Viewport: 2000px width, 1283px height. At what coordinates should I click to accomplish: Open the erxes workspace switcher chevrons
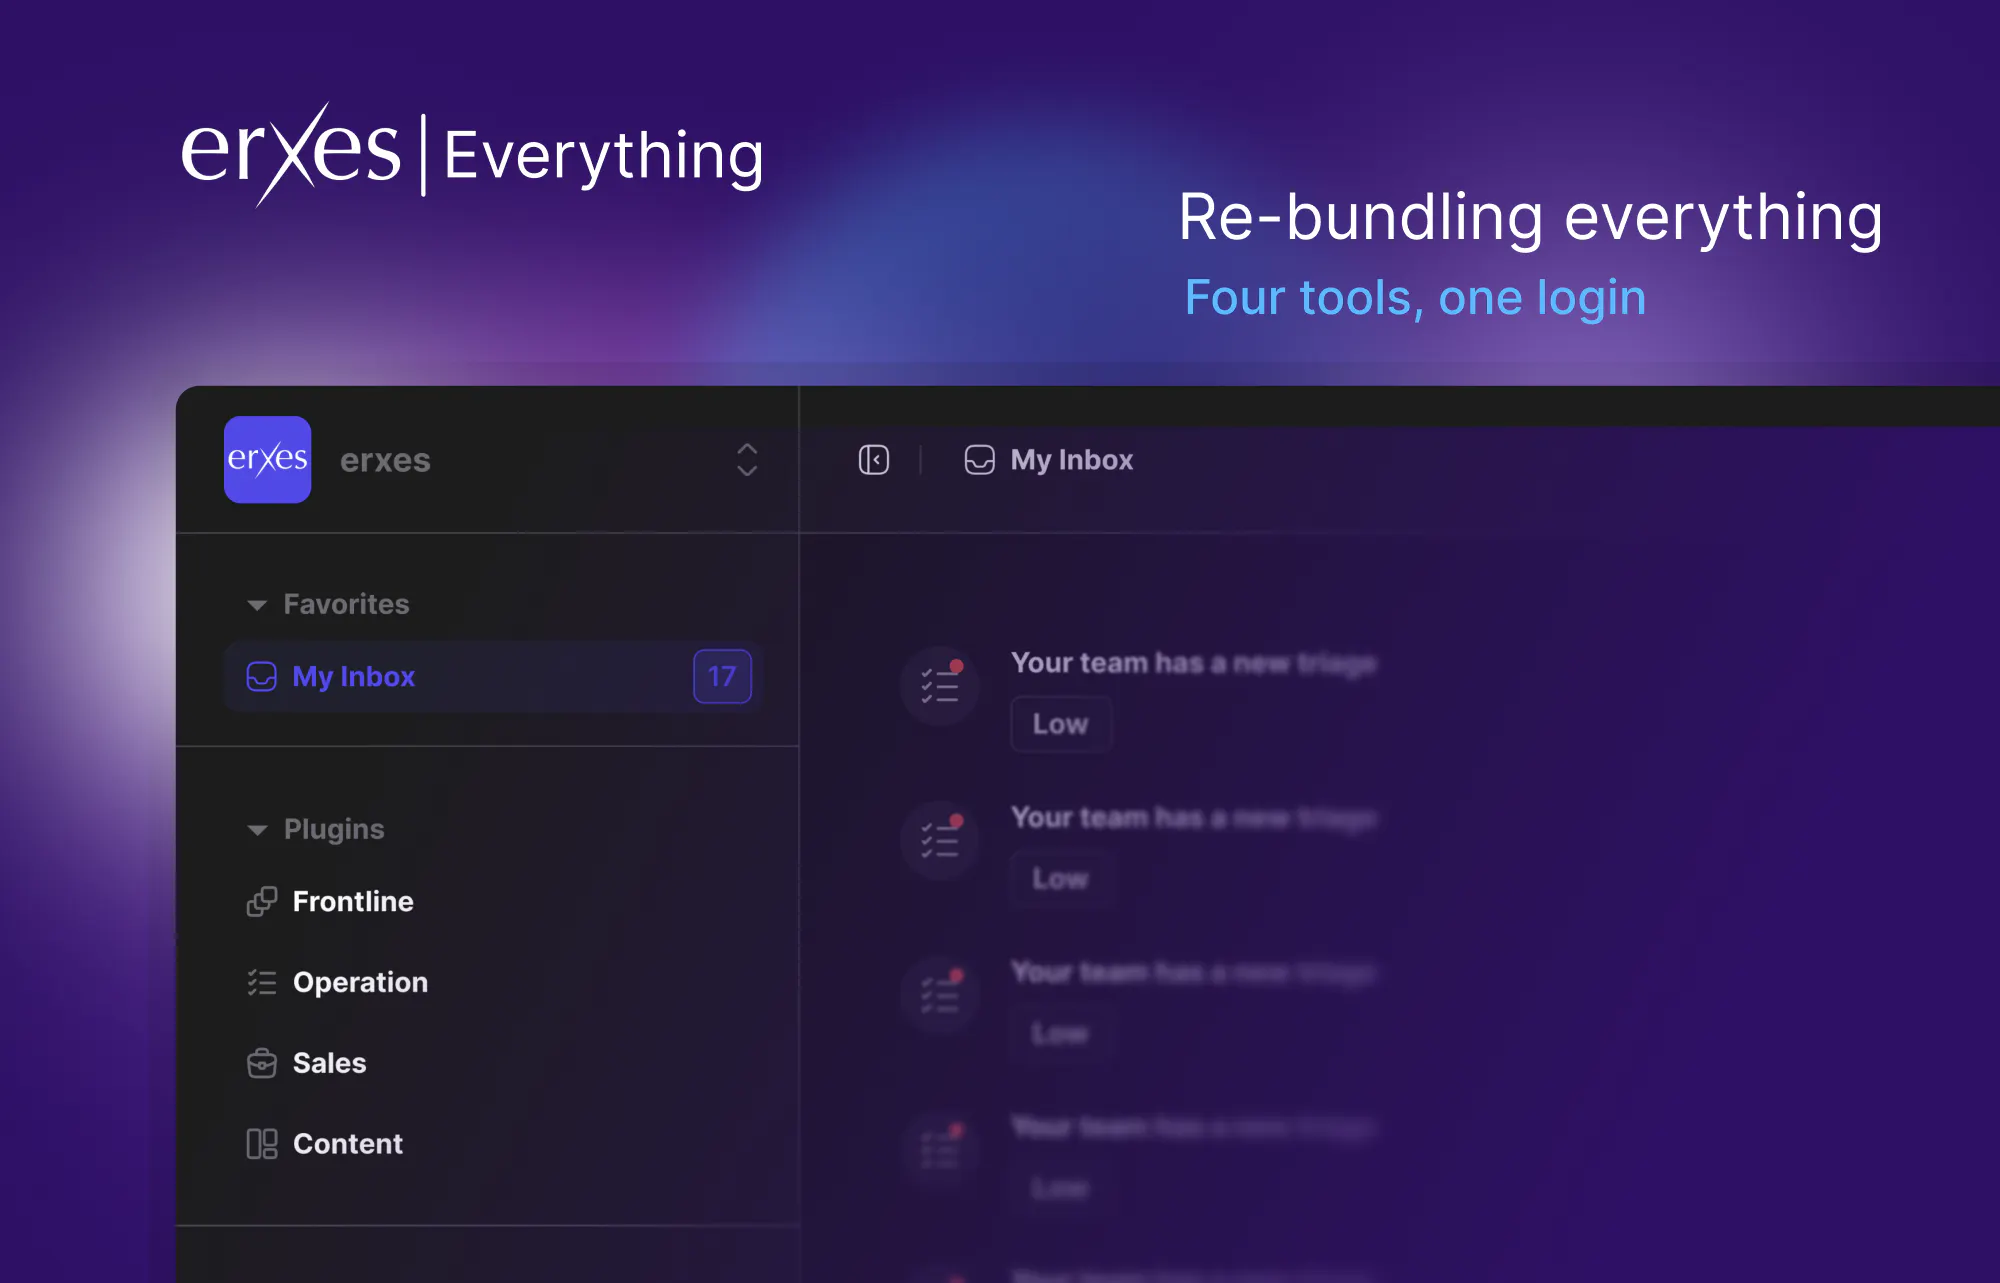tap(747, 460)
